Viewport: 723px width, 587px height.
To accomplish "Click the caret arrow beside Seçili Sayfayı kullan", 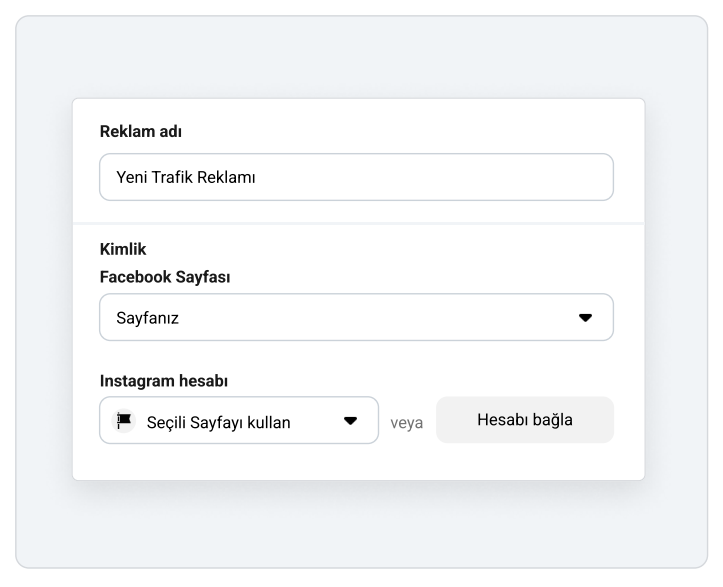I will (350, 421).
